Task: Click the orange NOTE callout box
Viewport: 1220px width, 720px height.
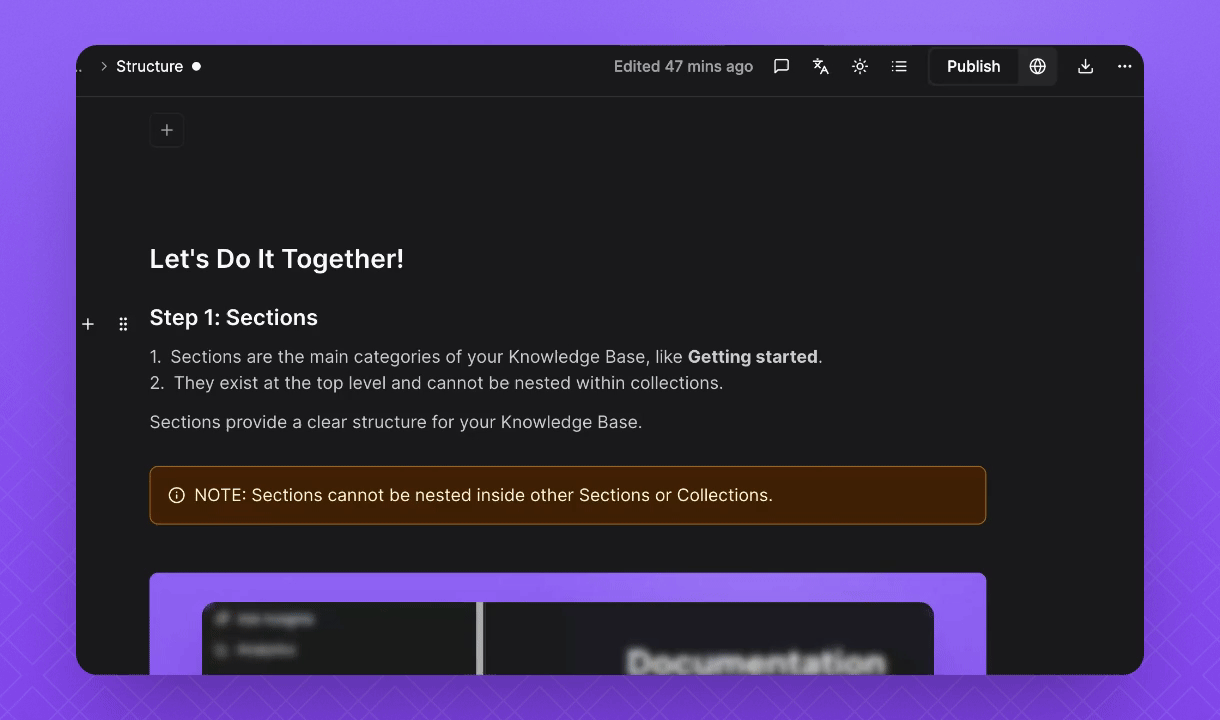Action: (x=568, y=495)
